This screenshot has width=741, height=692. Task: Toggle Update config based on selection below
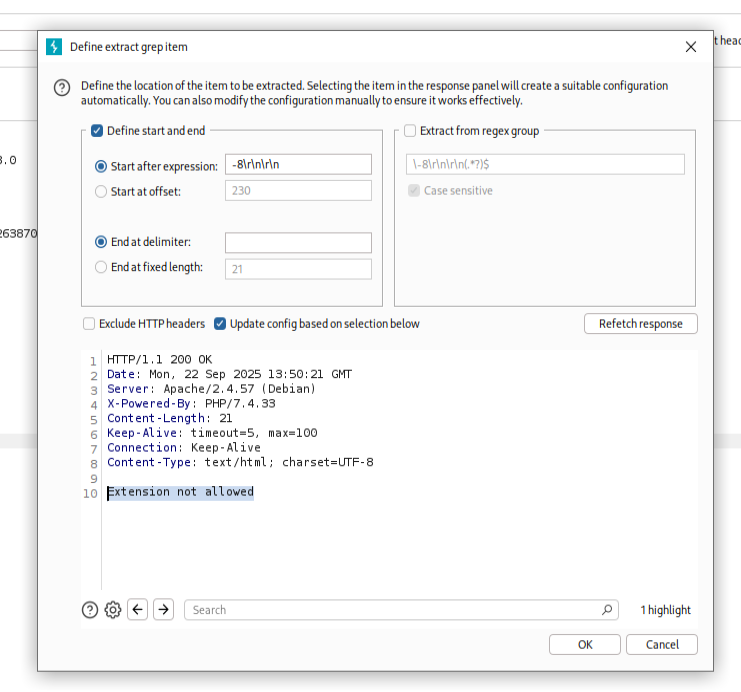click(x=220, y=324)
